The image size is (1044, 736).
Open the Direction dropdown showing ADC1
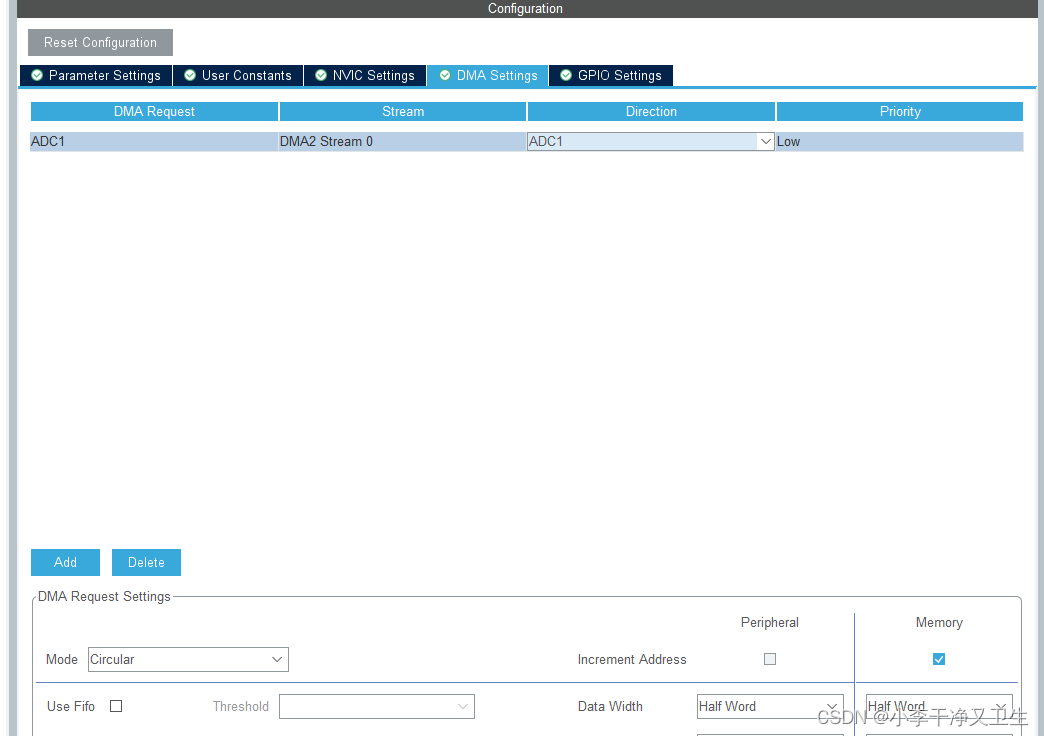tap(651, 141)
